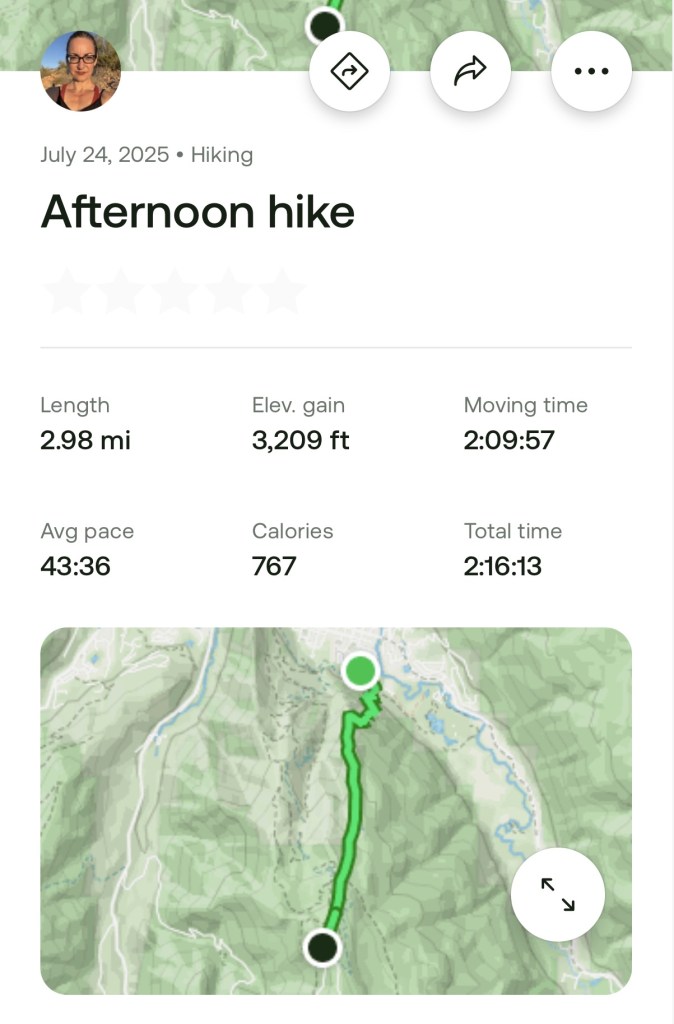Tap the dark end marker on the lower map
This screenshot has width=674, height=1024.
(322, 945)
